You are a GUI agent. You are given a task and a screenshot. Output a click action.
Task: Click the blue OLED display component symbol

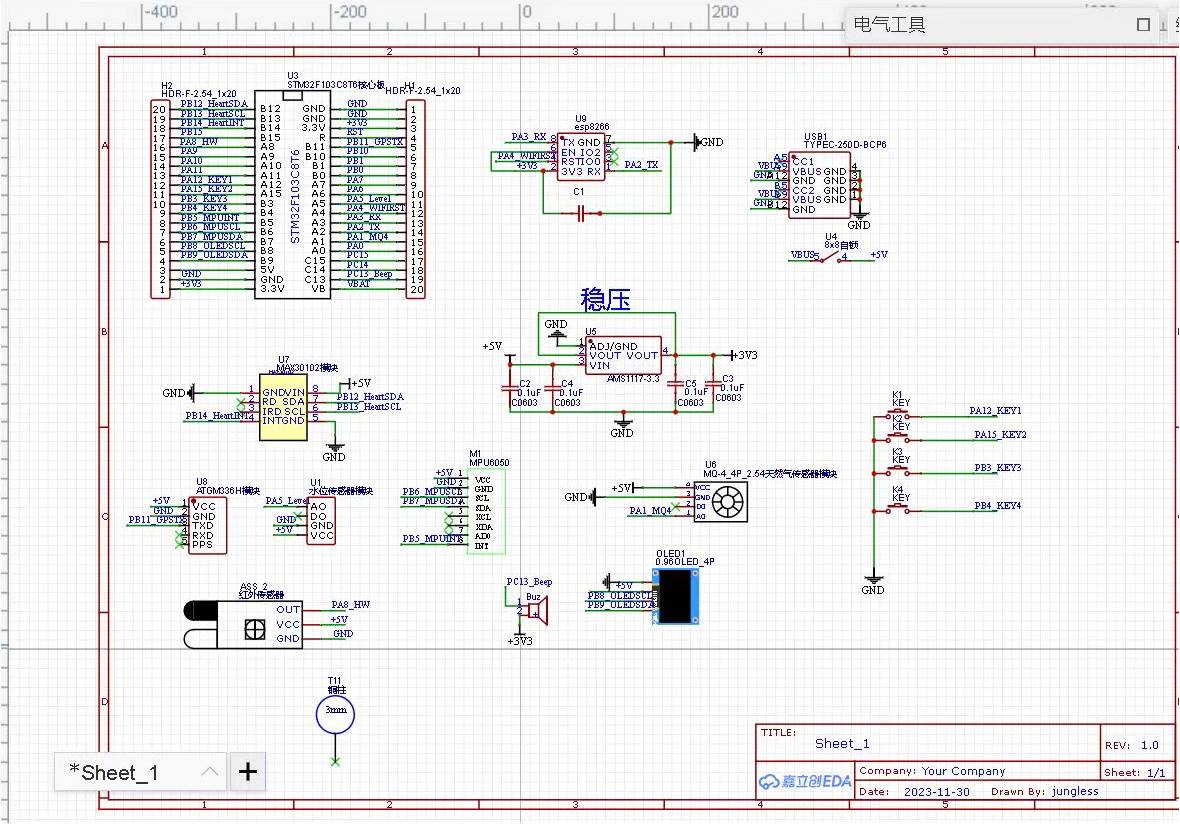676,596
